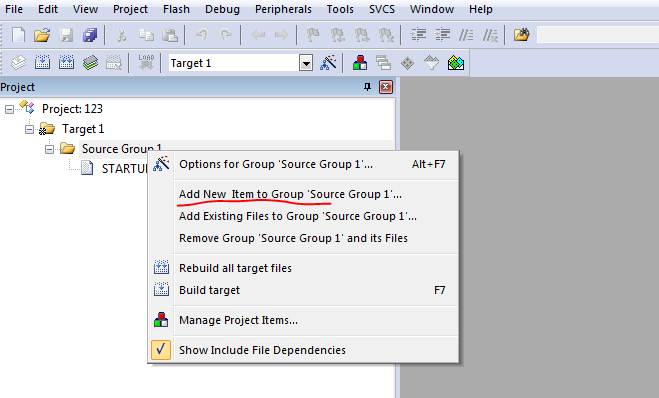This screenshot has width=659, height=398.
Task: Click the find text input field
Action: click(598, 35)
